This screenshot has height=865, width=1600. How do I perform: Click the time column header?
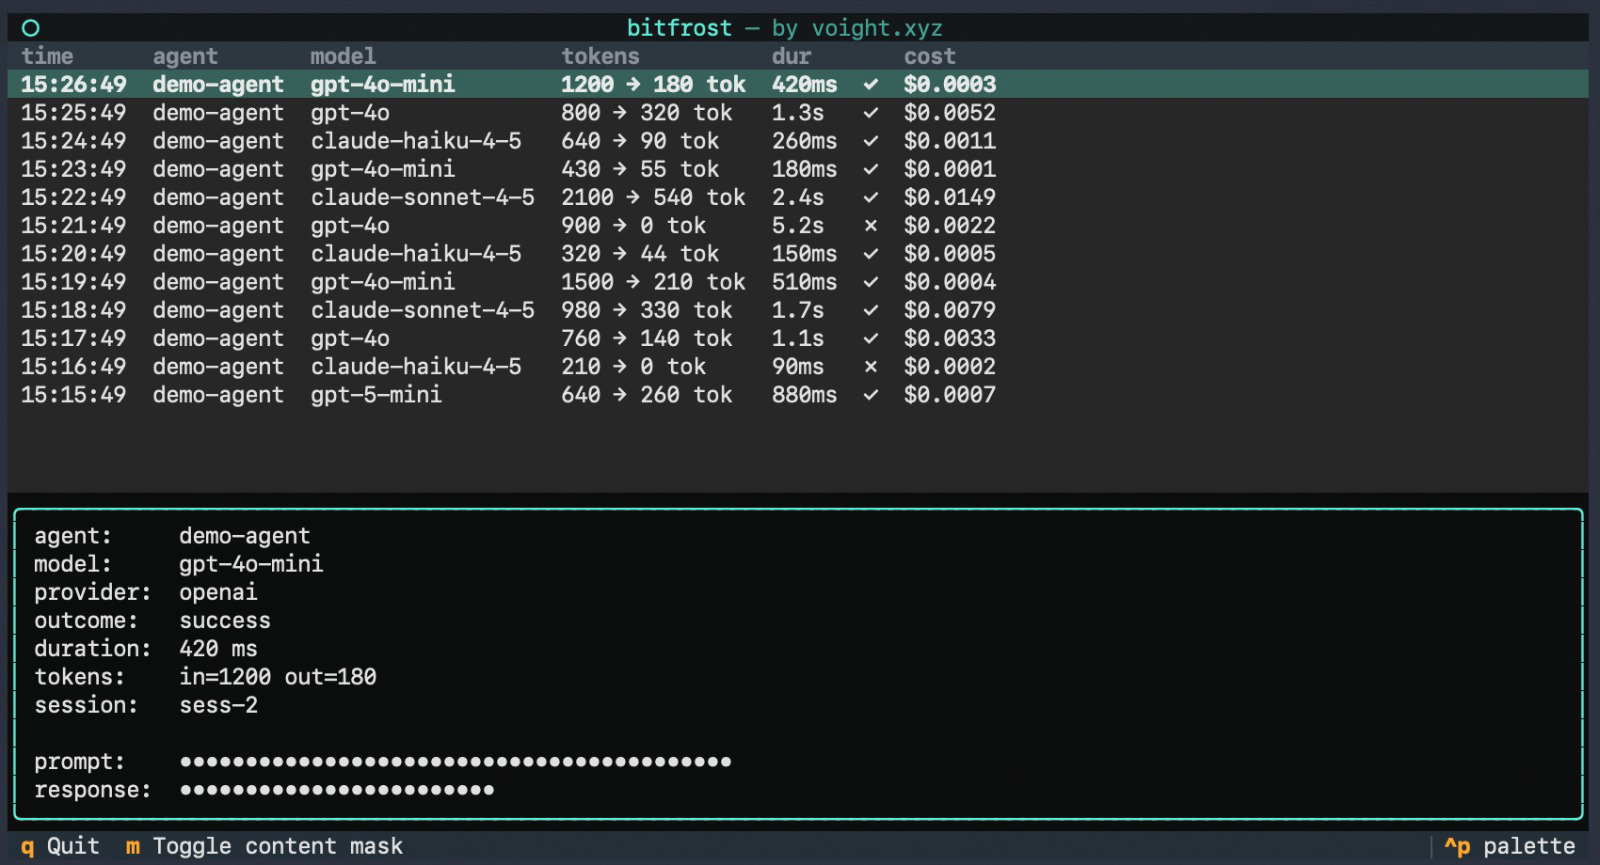(x=47, y=56)
